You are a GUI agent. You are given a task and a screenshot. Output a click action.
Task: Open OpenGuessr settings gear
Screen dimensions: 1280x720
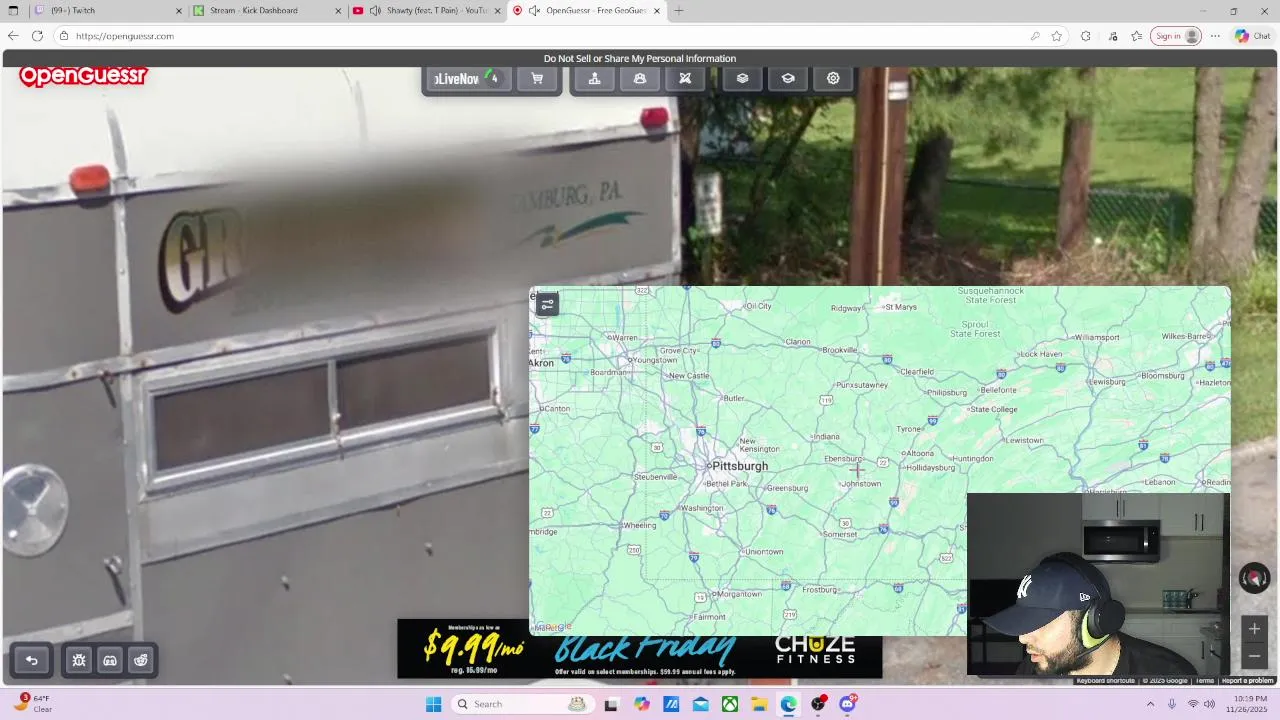[833, 79]
